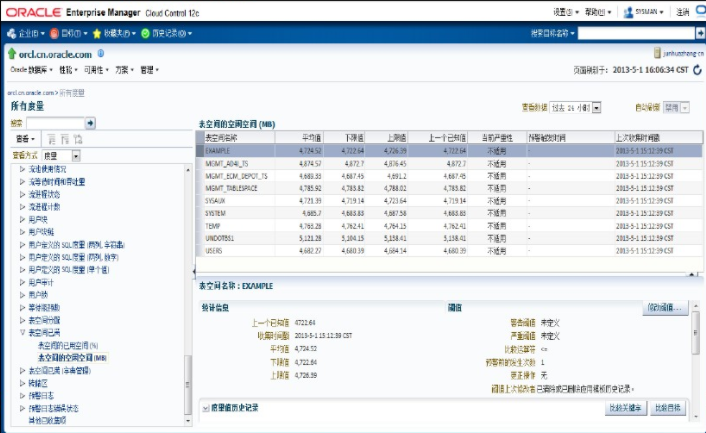Click the green History icon in the blue bar

(x=145, y=33)
